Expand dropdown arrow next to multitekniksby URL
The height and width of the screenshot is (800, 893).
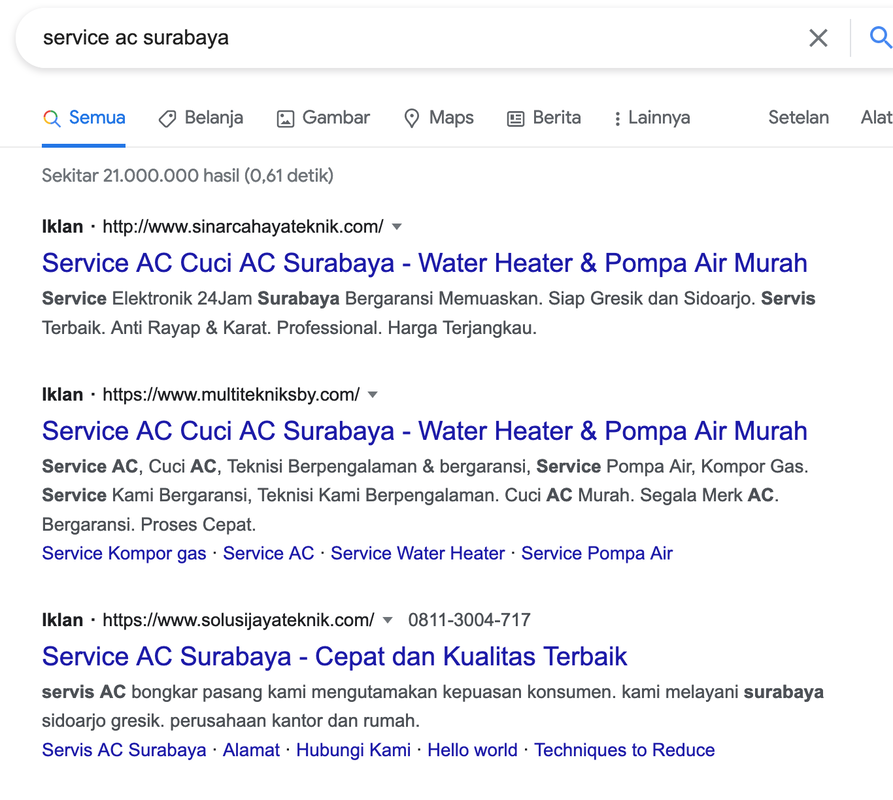point(373,395)
